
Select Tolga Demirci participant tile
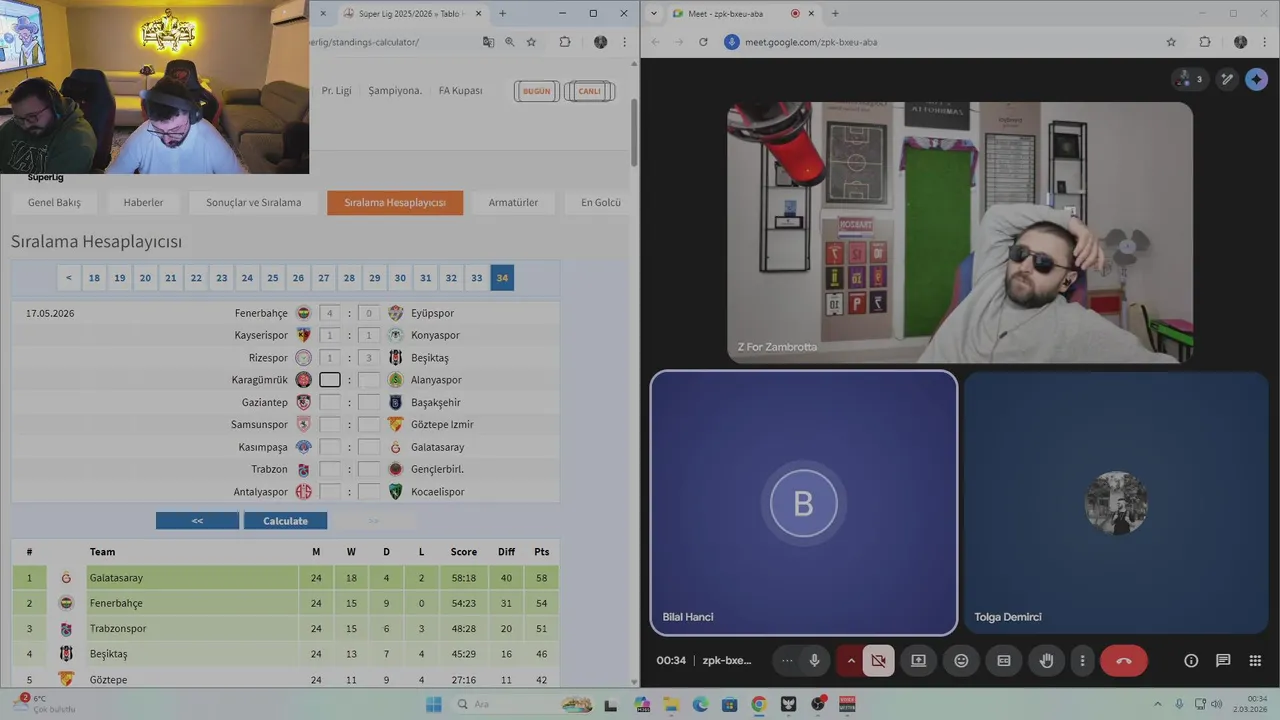[x=1116, y=503]
